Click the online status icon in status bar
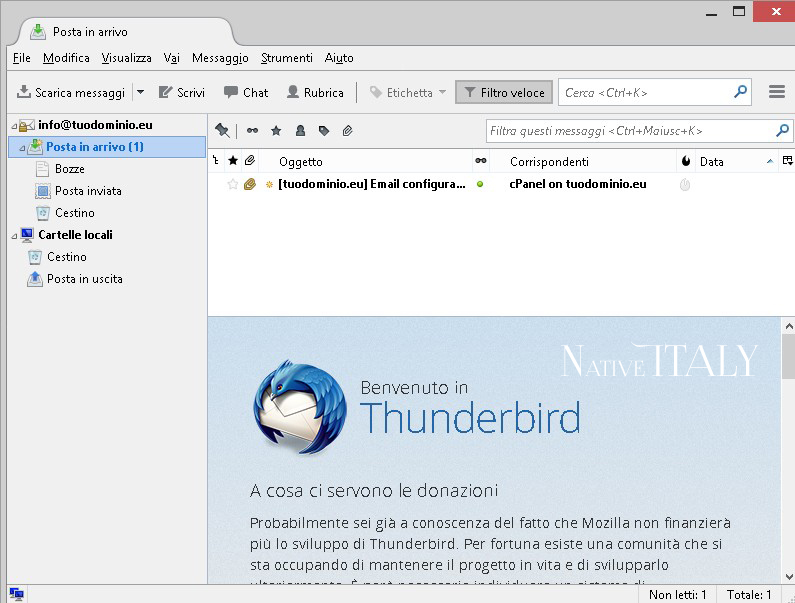 pyautogui.click(x=16, y=594)
